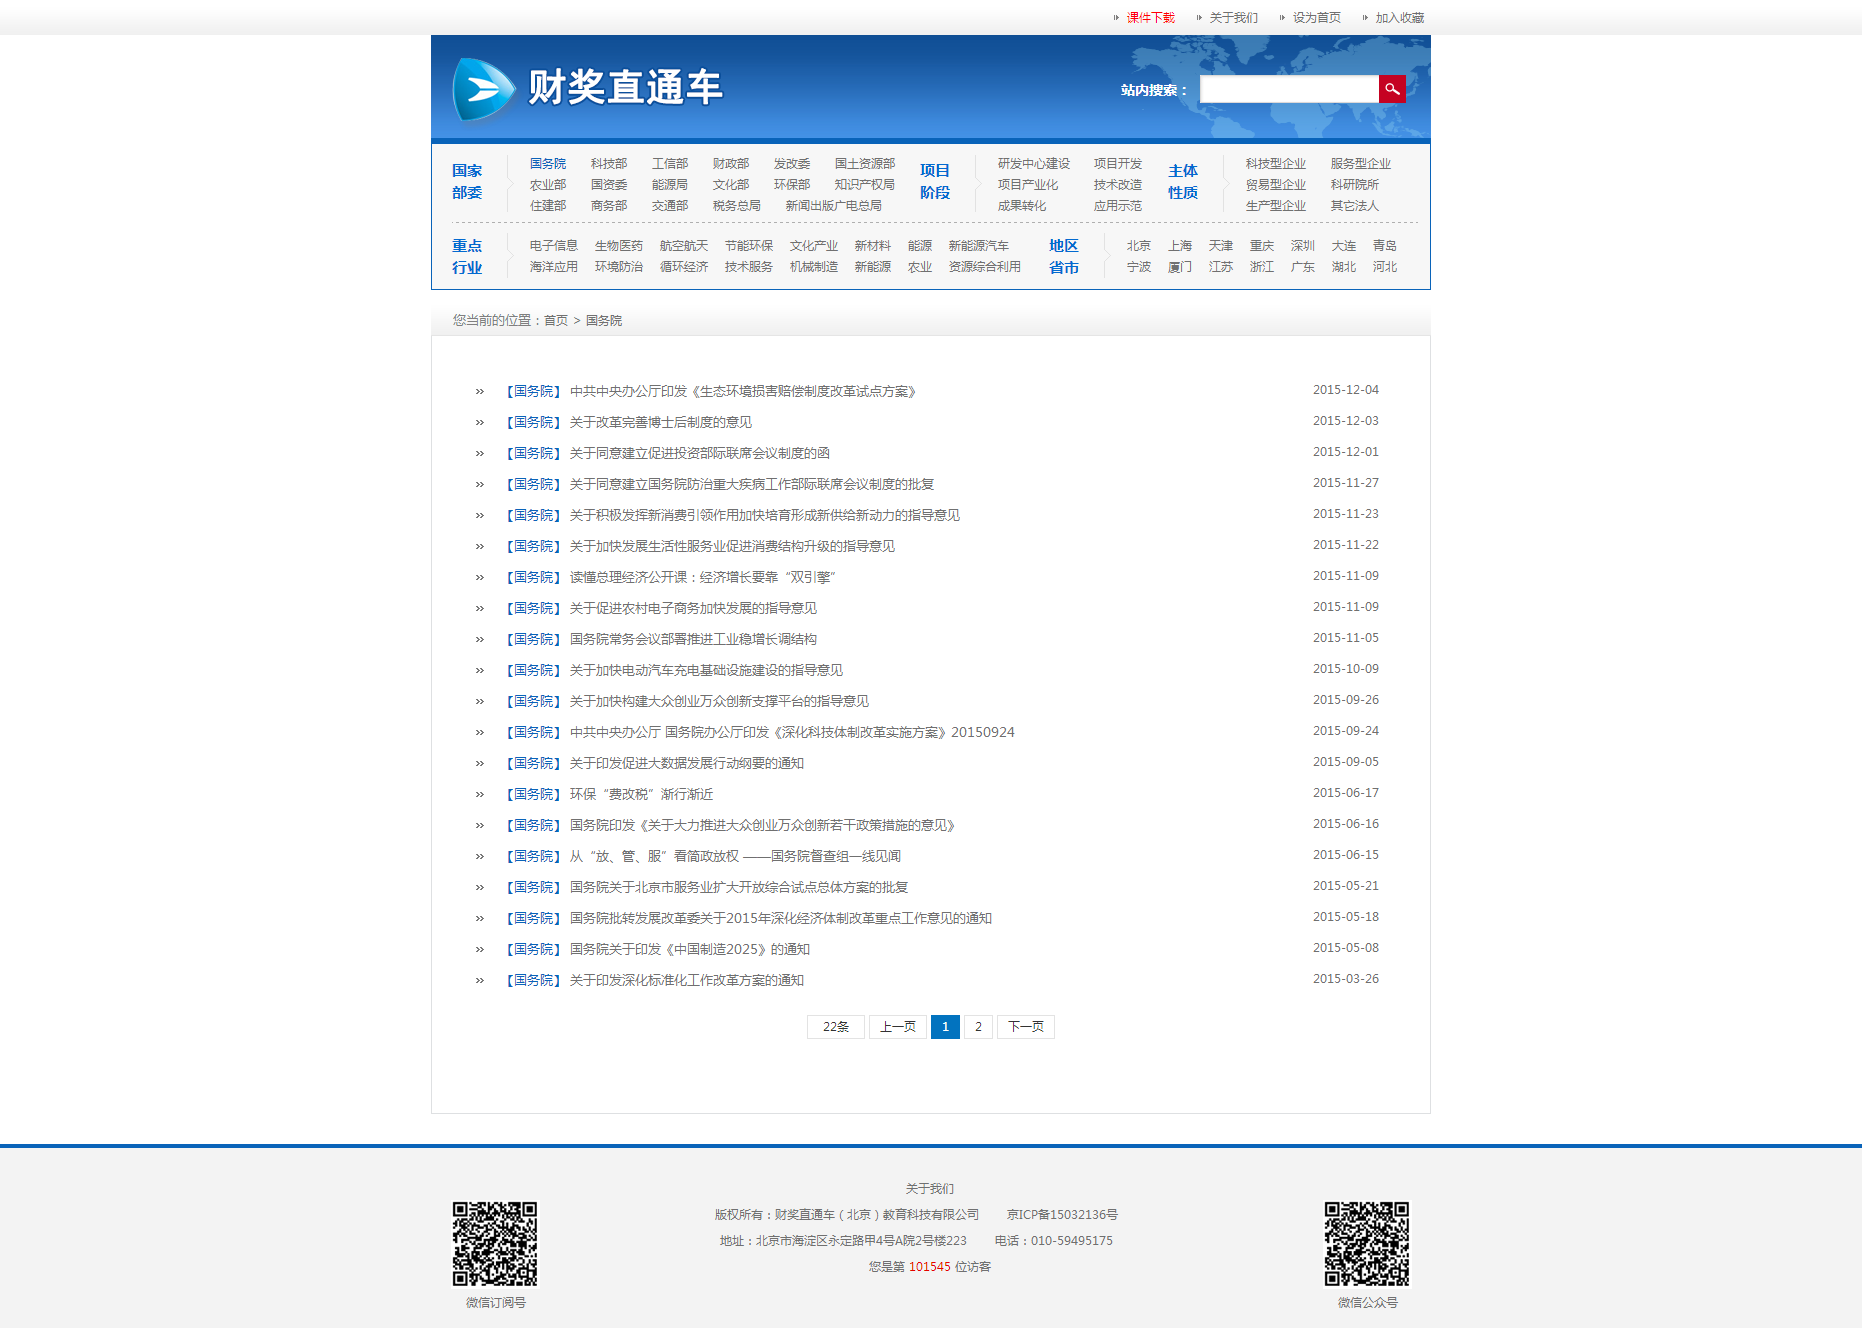Click 加入收藏 in the top bar
This screenshot has width=1862, height=1328.
[1399, 18]
